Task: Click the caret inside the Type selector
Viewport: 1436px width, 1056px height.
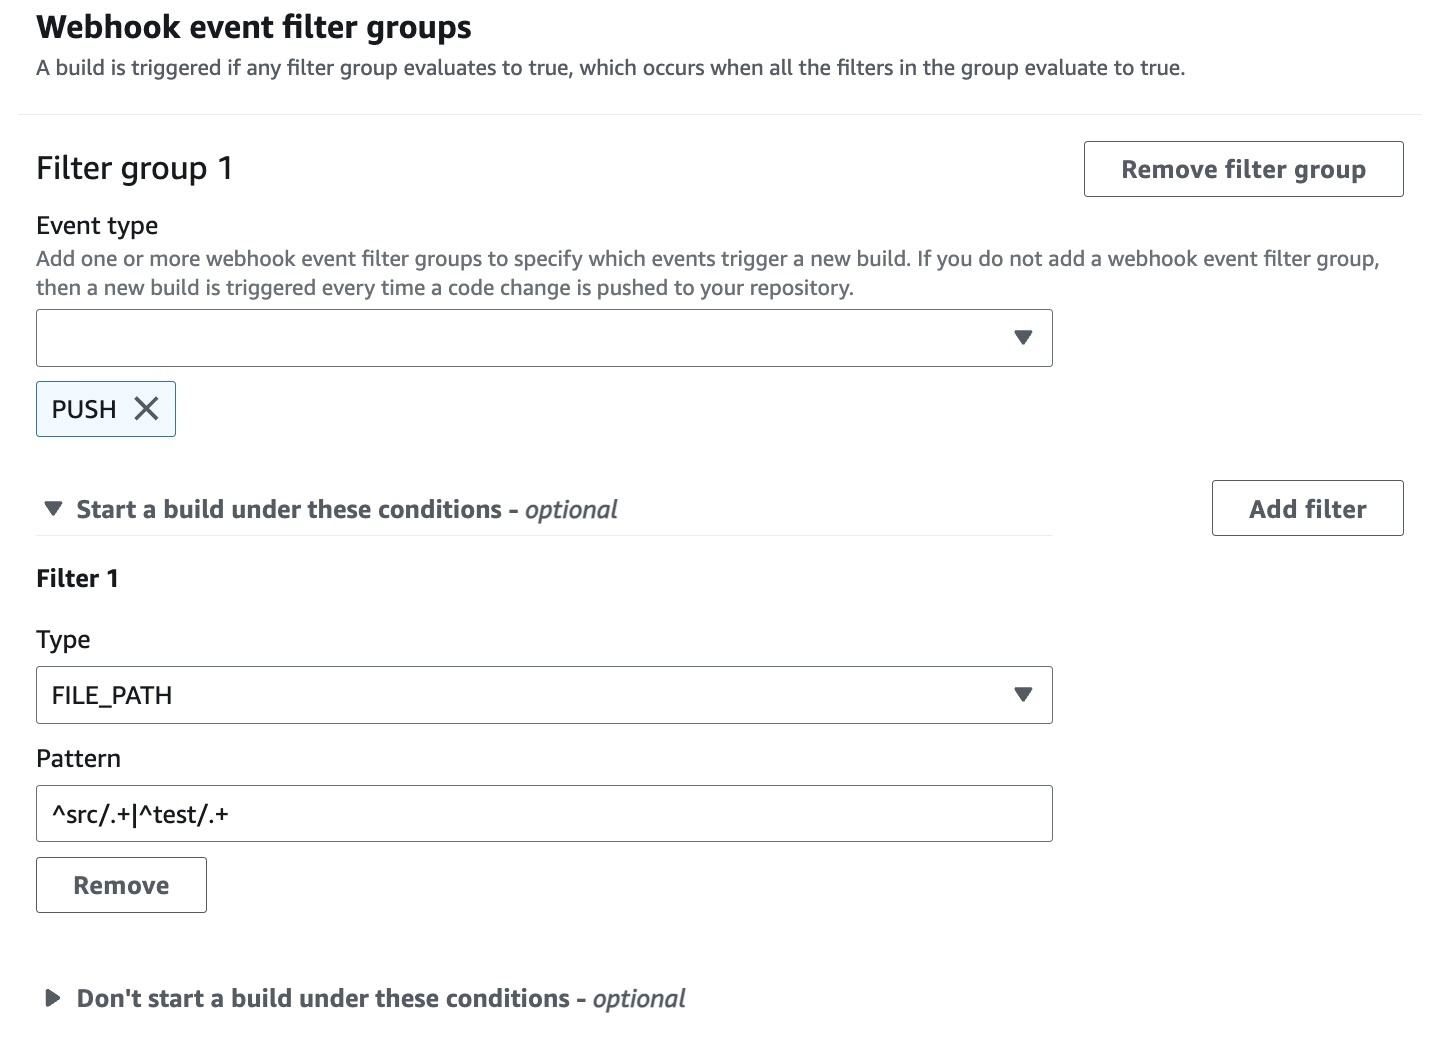Action: tap(1023, 694)
